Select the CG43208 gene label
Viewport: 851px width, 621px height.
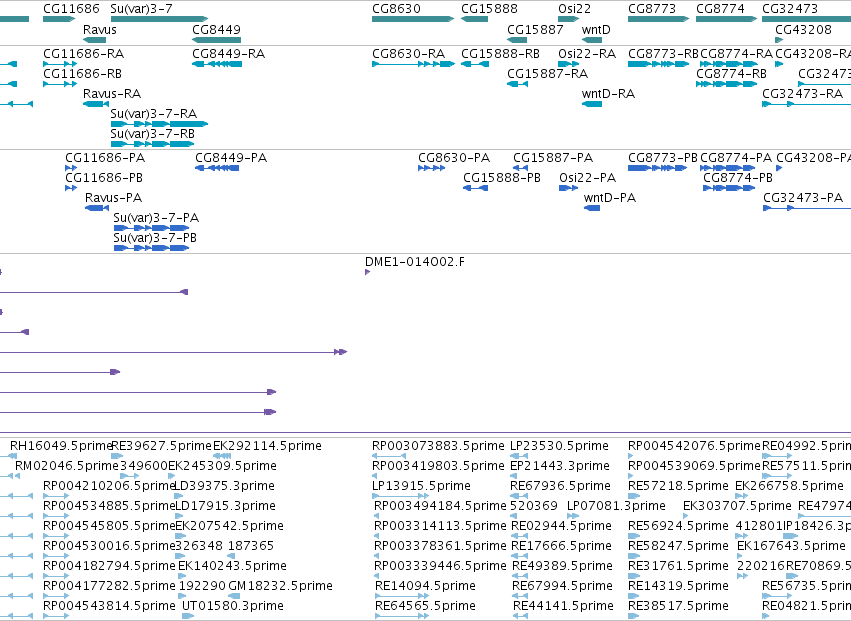click(x=803, y=29)
